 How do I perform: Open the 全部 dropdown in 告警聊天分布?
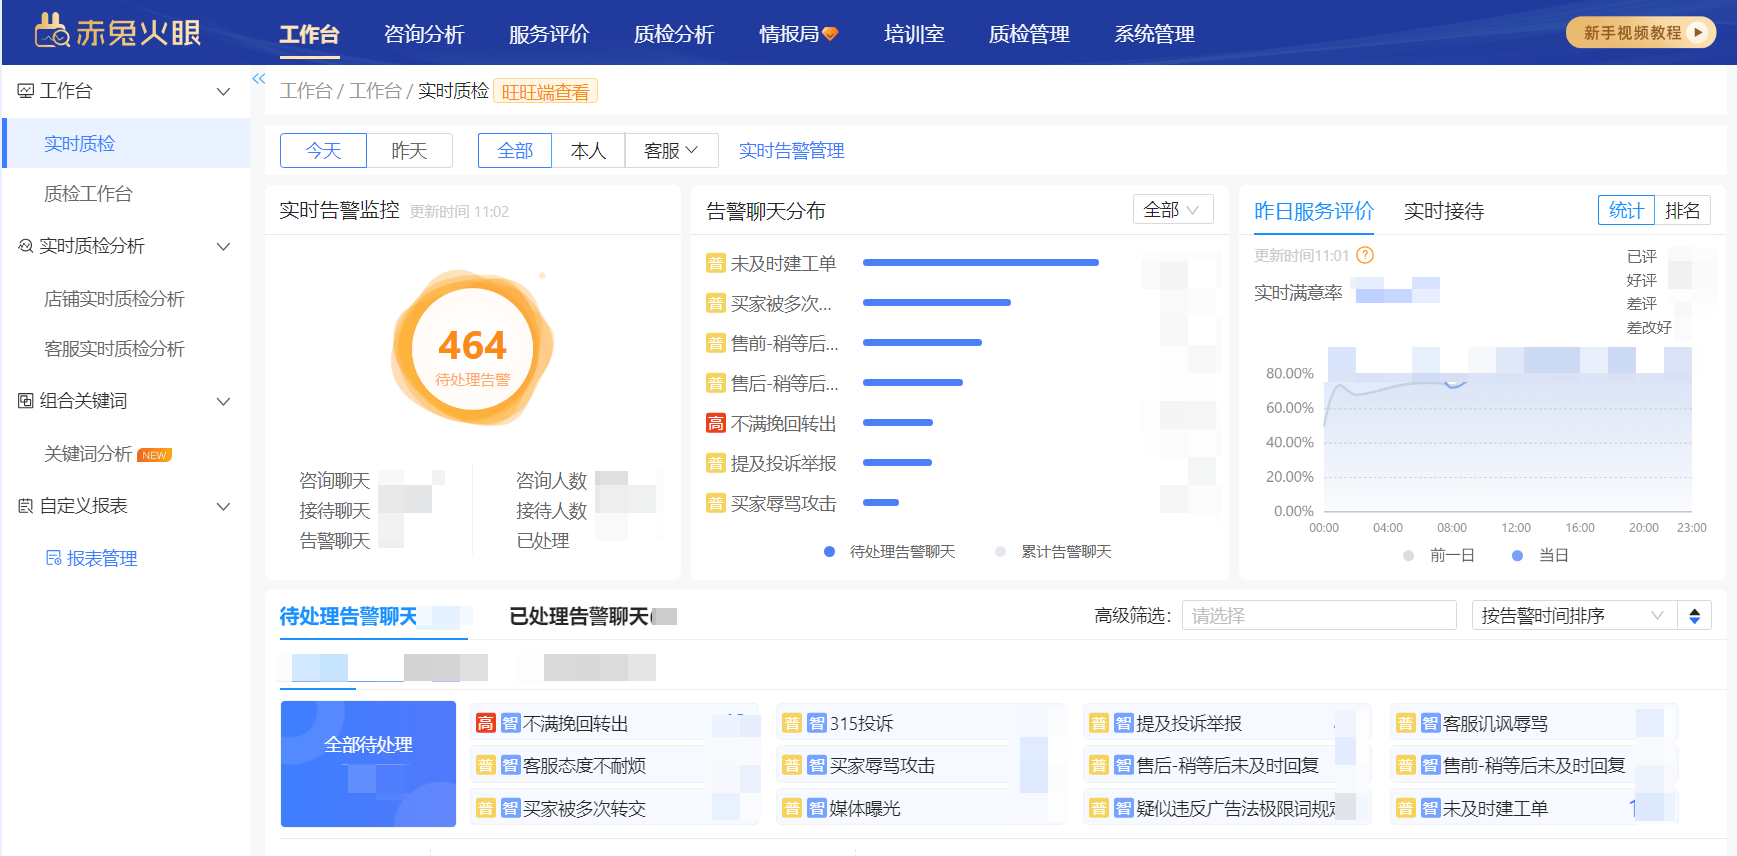1172,210
